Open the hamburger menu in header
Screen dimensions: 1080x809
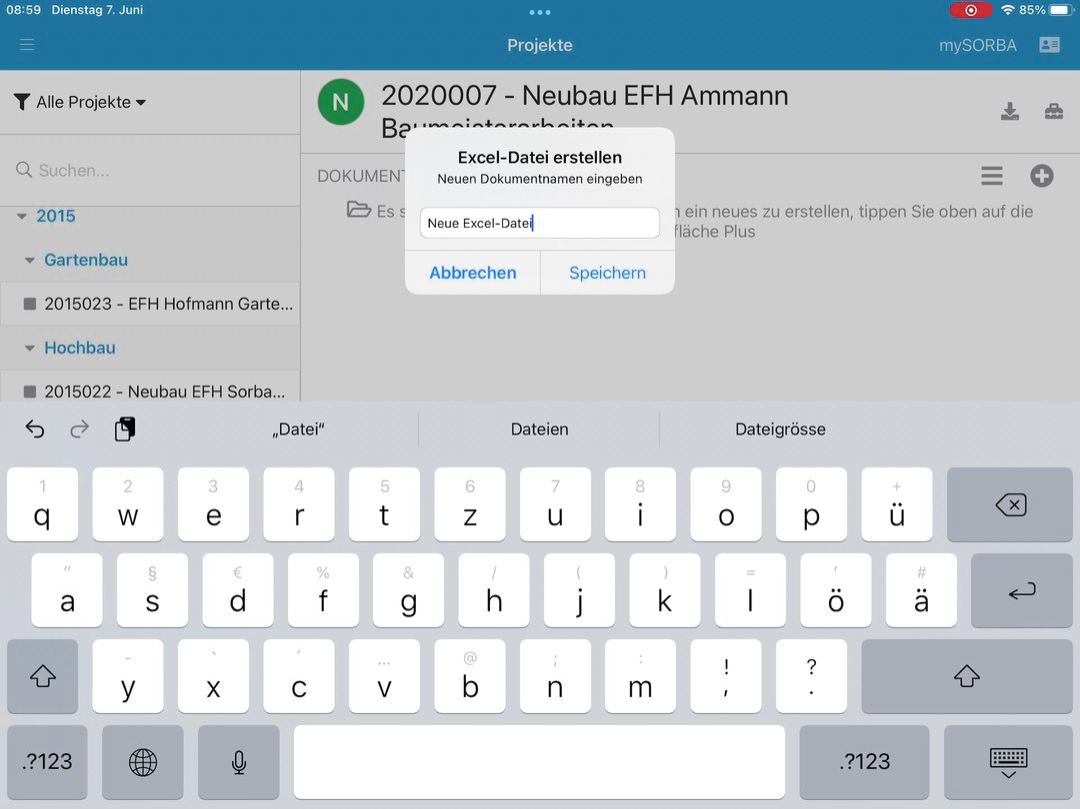click(27, 45)
